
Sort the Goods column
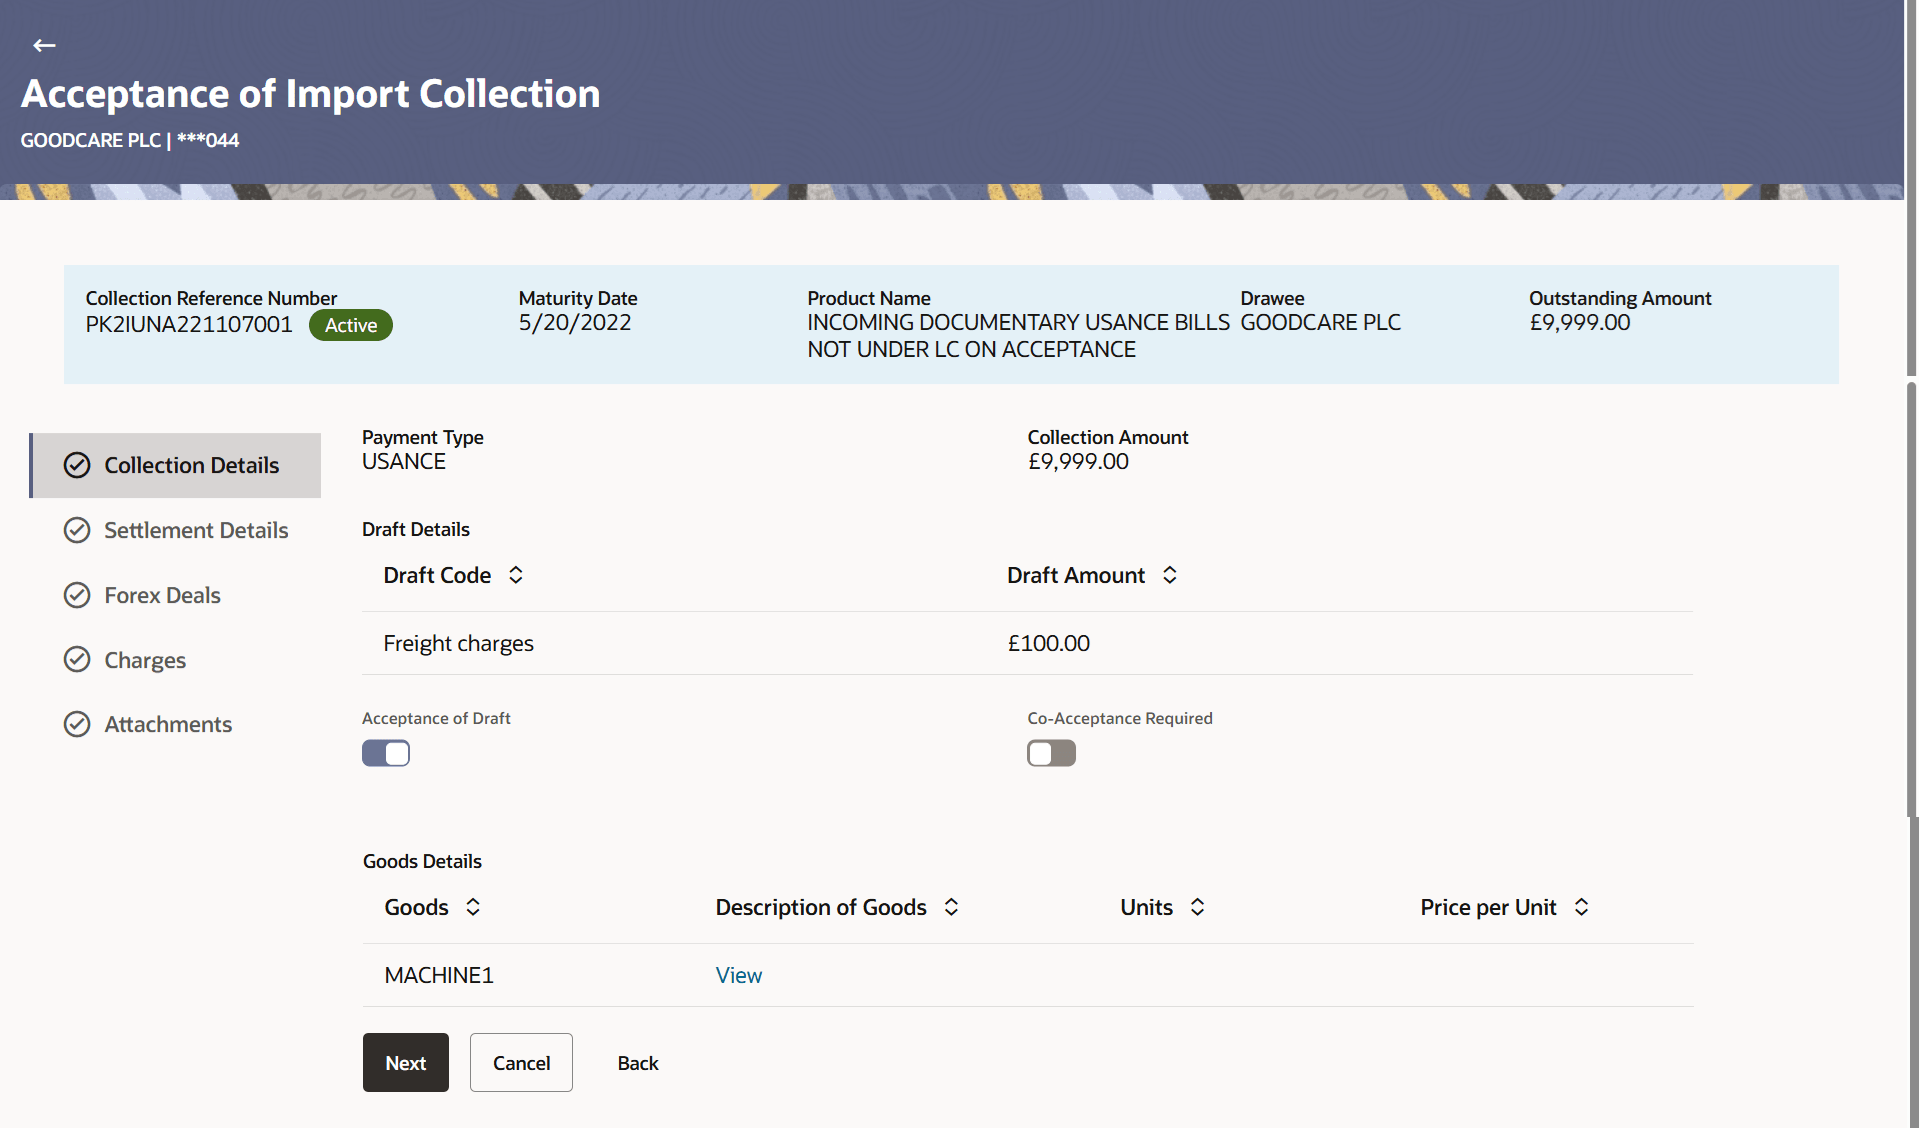coord(473,907)
